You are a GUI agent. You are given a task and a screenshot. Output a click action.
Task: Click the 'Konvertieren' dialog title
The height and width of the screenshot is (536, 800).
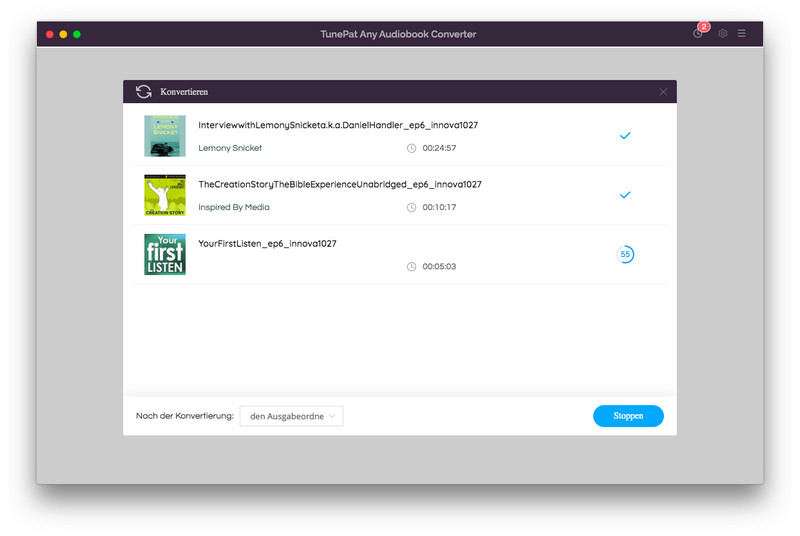pos(184,92)
